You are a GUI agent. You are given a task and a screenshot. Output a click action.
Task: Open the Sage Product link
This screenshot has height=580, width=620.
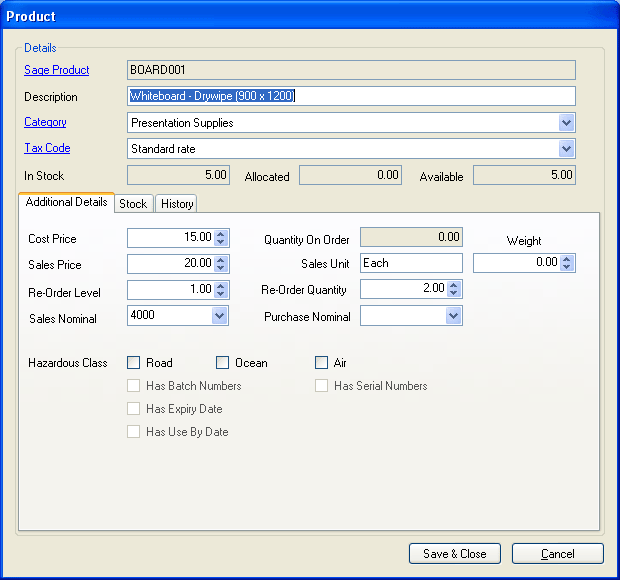pyautogui.click(x=57, y=70)
